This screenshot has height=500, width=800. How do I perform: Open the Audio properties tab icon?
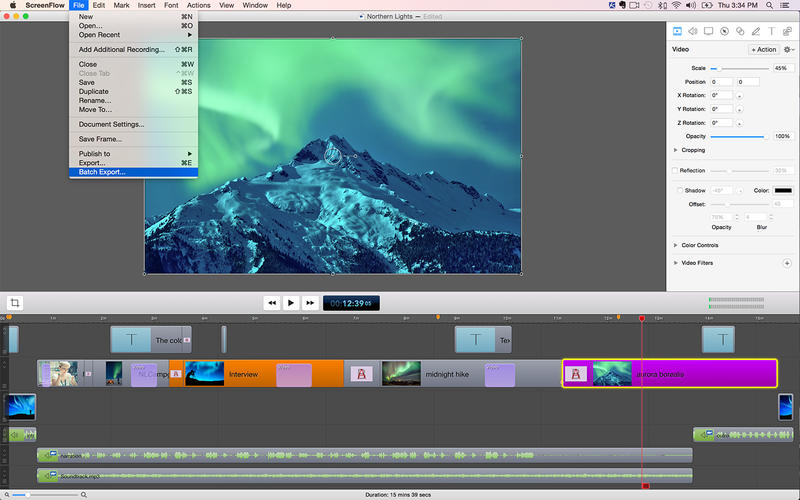[x=693, y=31]
